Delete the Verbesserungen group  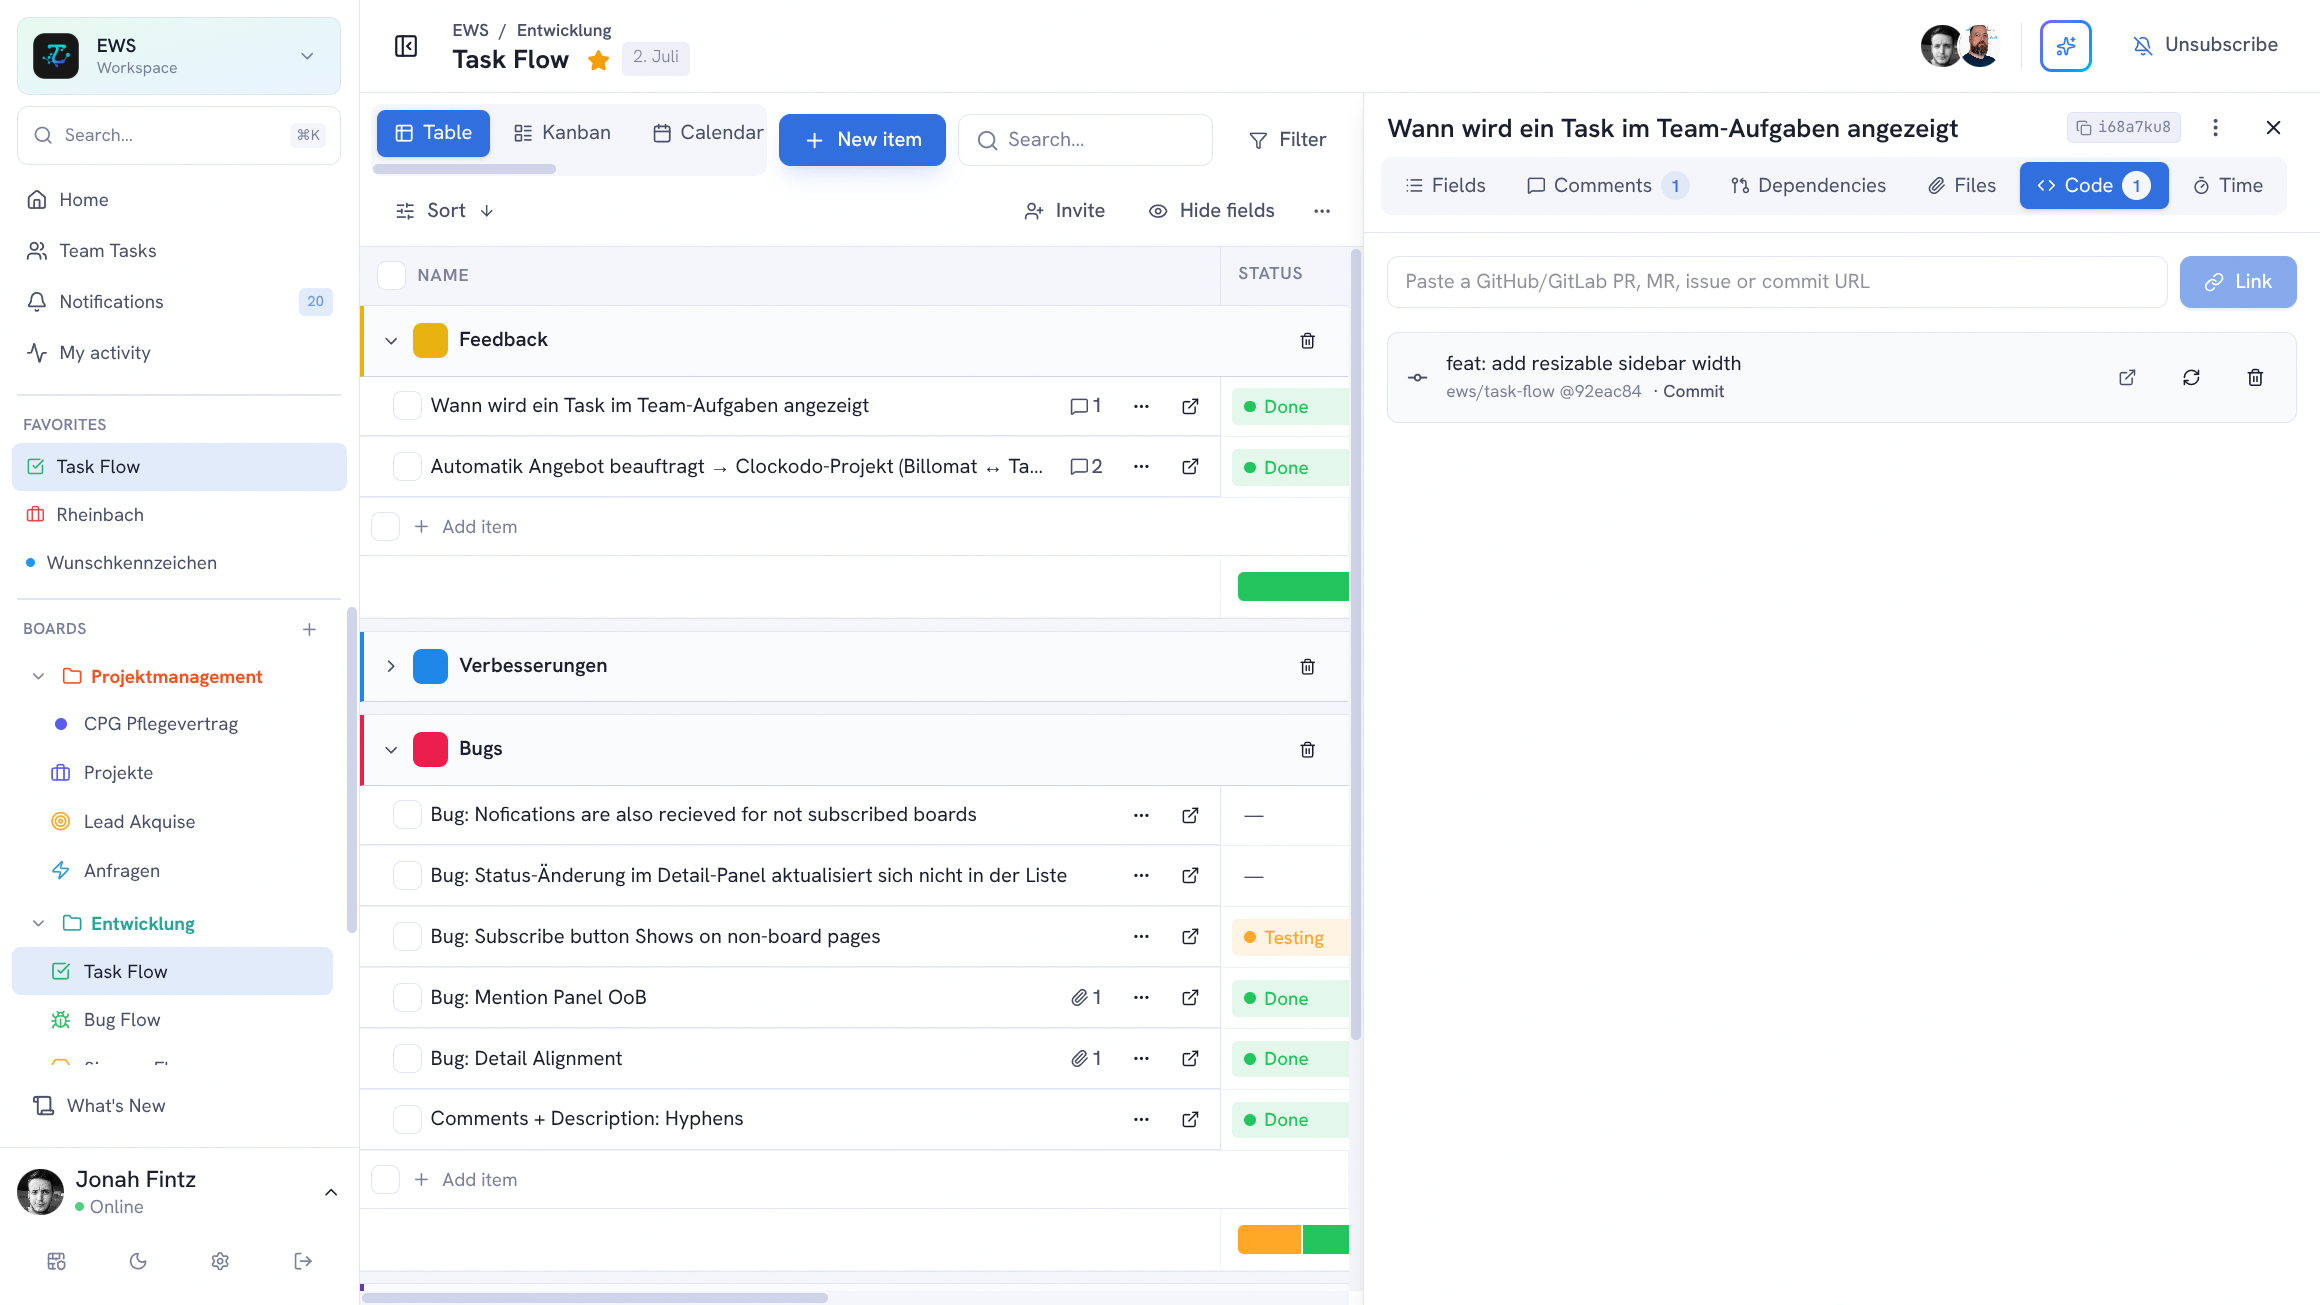1307,667
